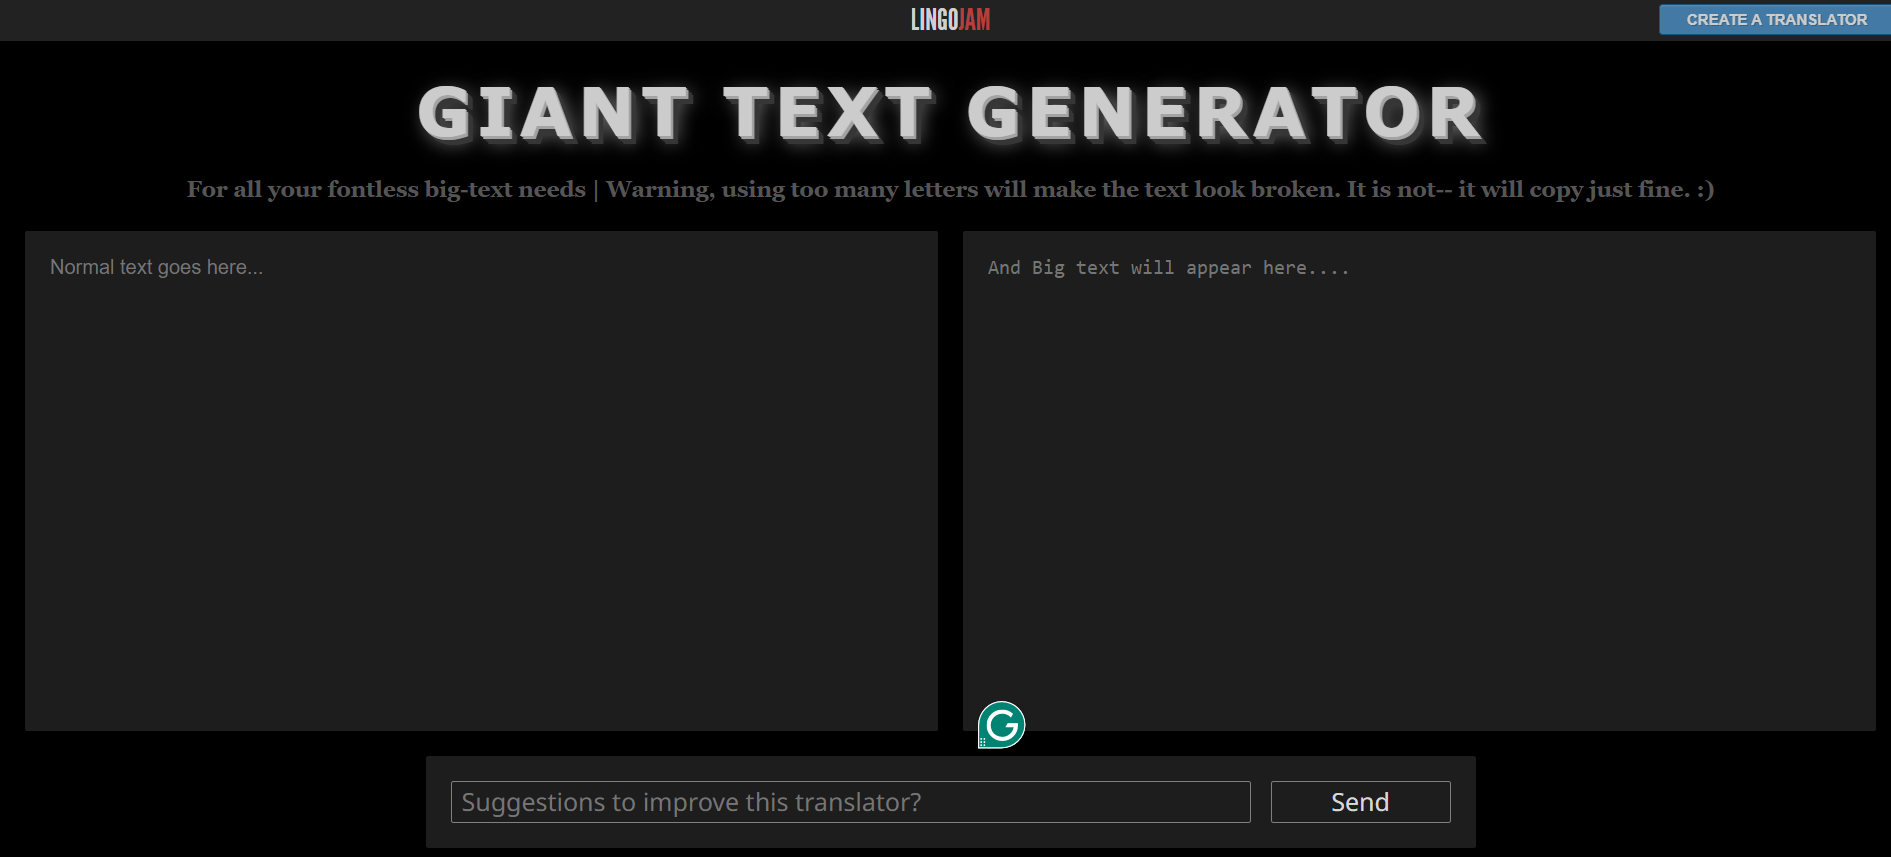
Task: Click into the normal text input box
Action: coord(480,480)
